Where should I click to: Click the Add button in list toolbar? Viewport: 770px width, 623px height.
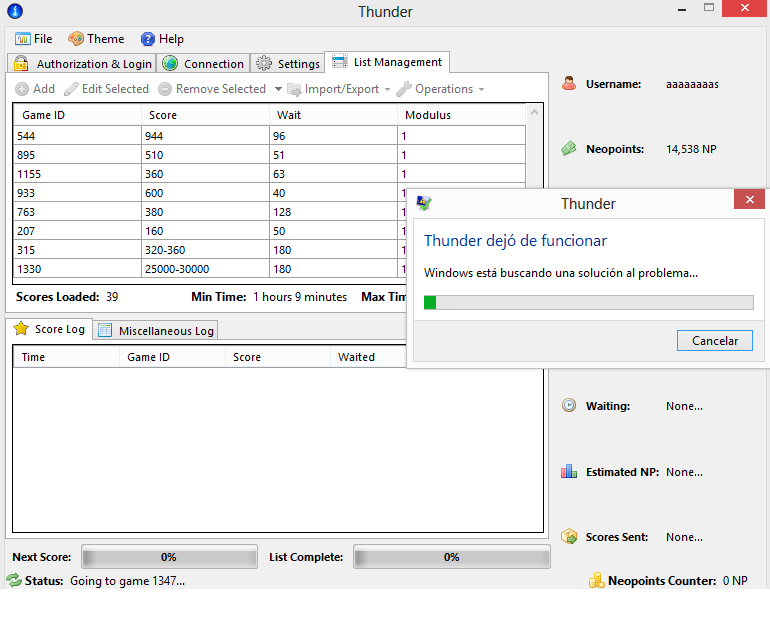coord(36,89)
